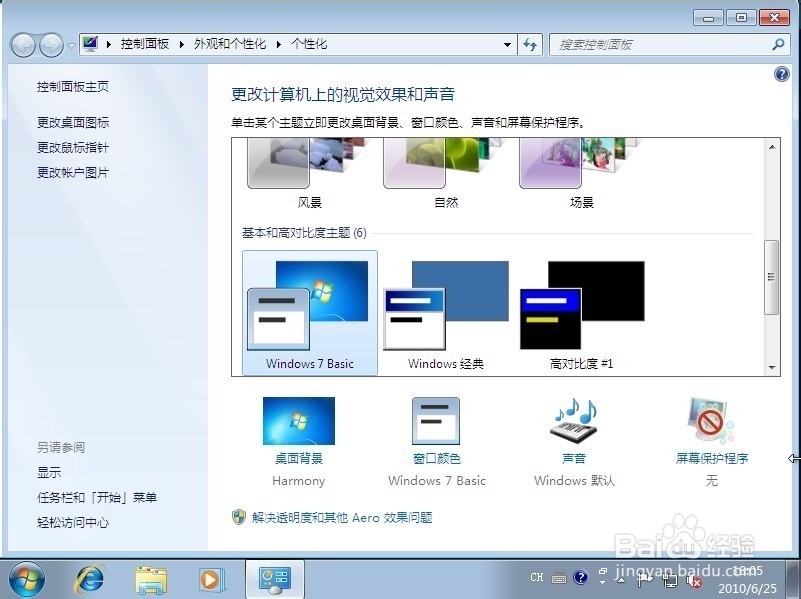Image resolution: width=801 pixels, height=599 pixels.
Task: Open 声音 settings keyboard-notes icon
Action: click(574, 421)
